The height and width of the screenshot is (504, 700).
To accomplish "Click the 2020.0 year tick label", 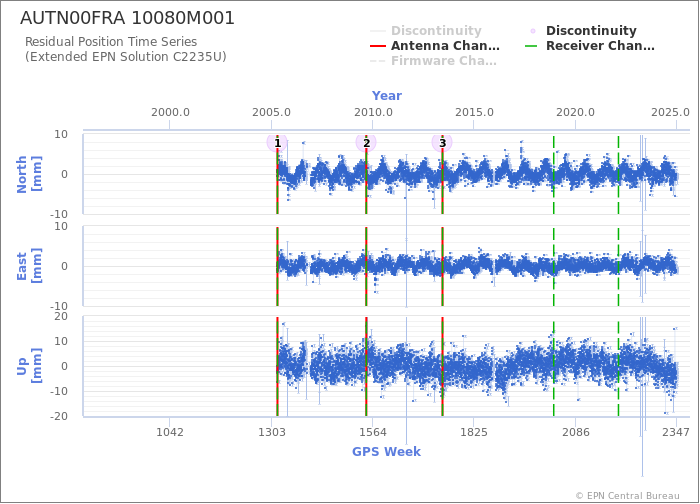I will (x=575, y=112).
